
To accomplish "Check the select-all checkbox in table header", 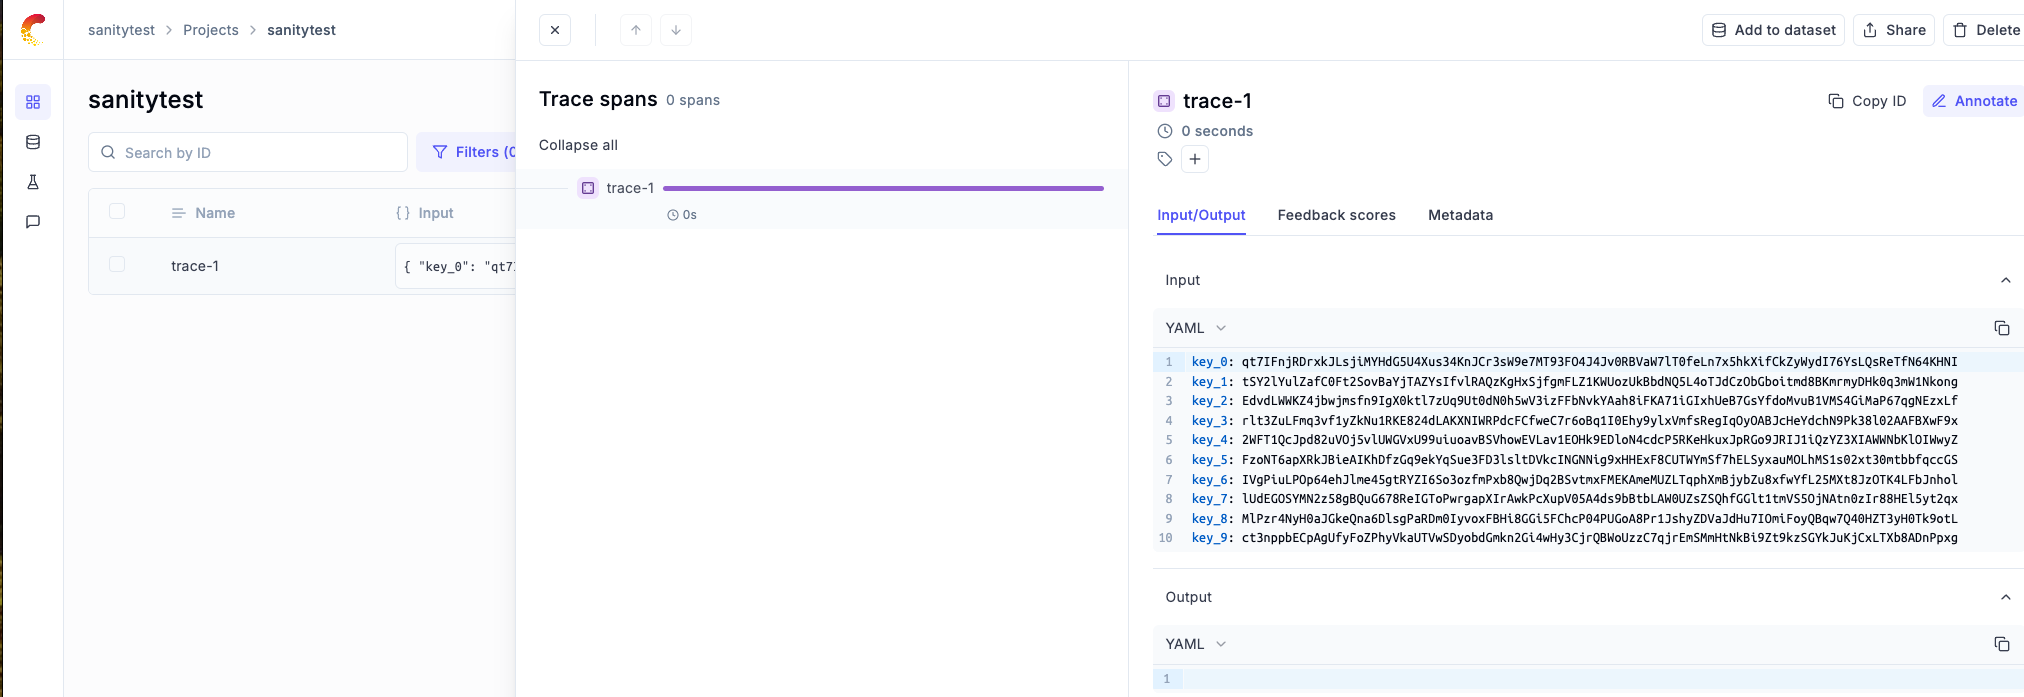I will click(x=117, y=212).
